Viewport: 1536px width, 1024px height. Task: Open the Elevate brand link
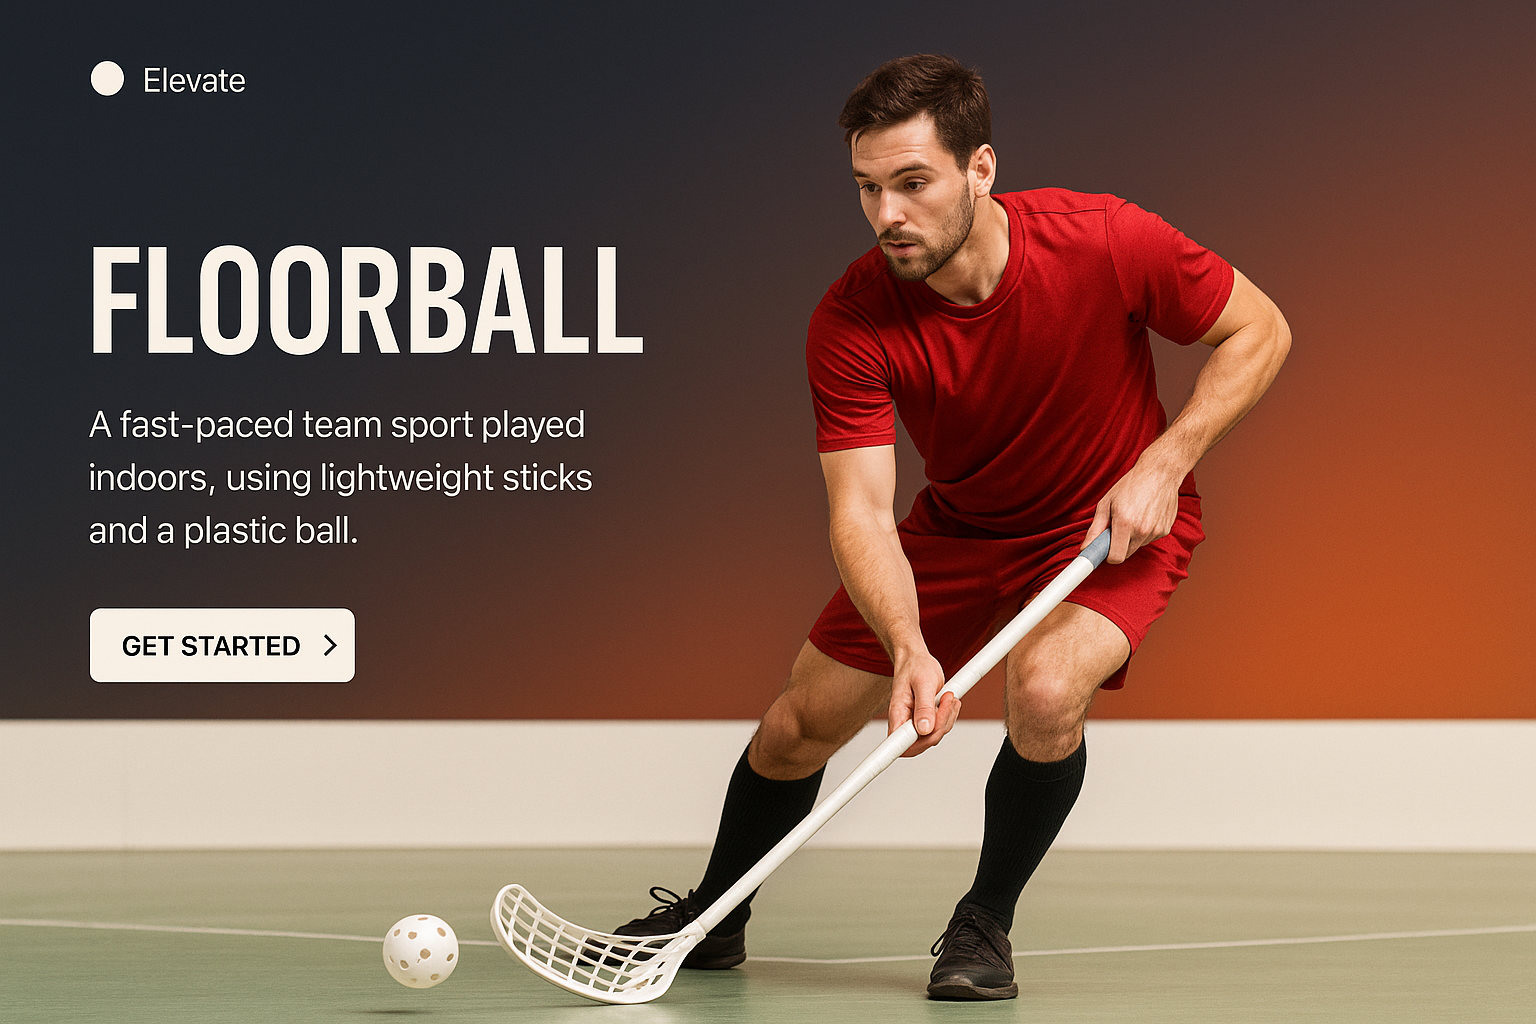tap(194, 80)
